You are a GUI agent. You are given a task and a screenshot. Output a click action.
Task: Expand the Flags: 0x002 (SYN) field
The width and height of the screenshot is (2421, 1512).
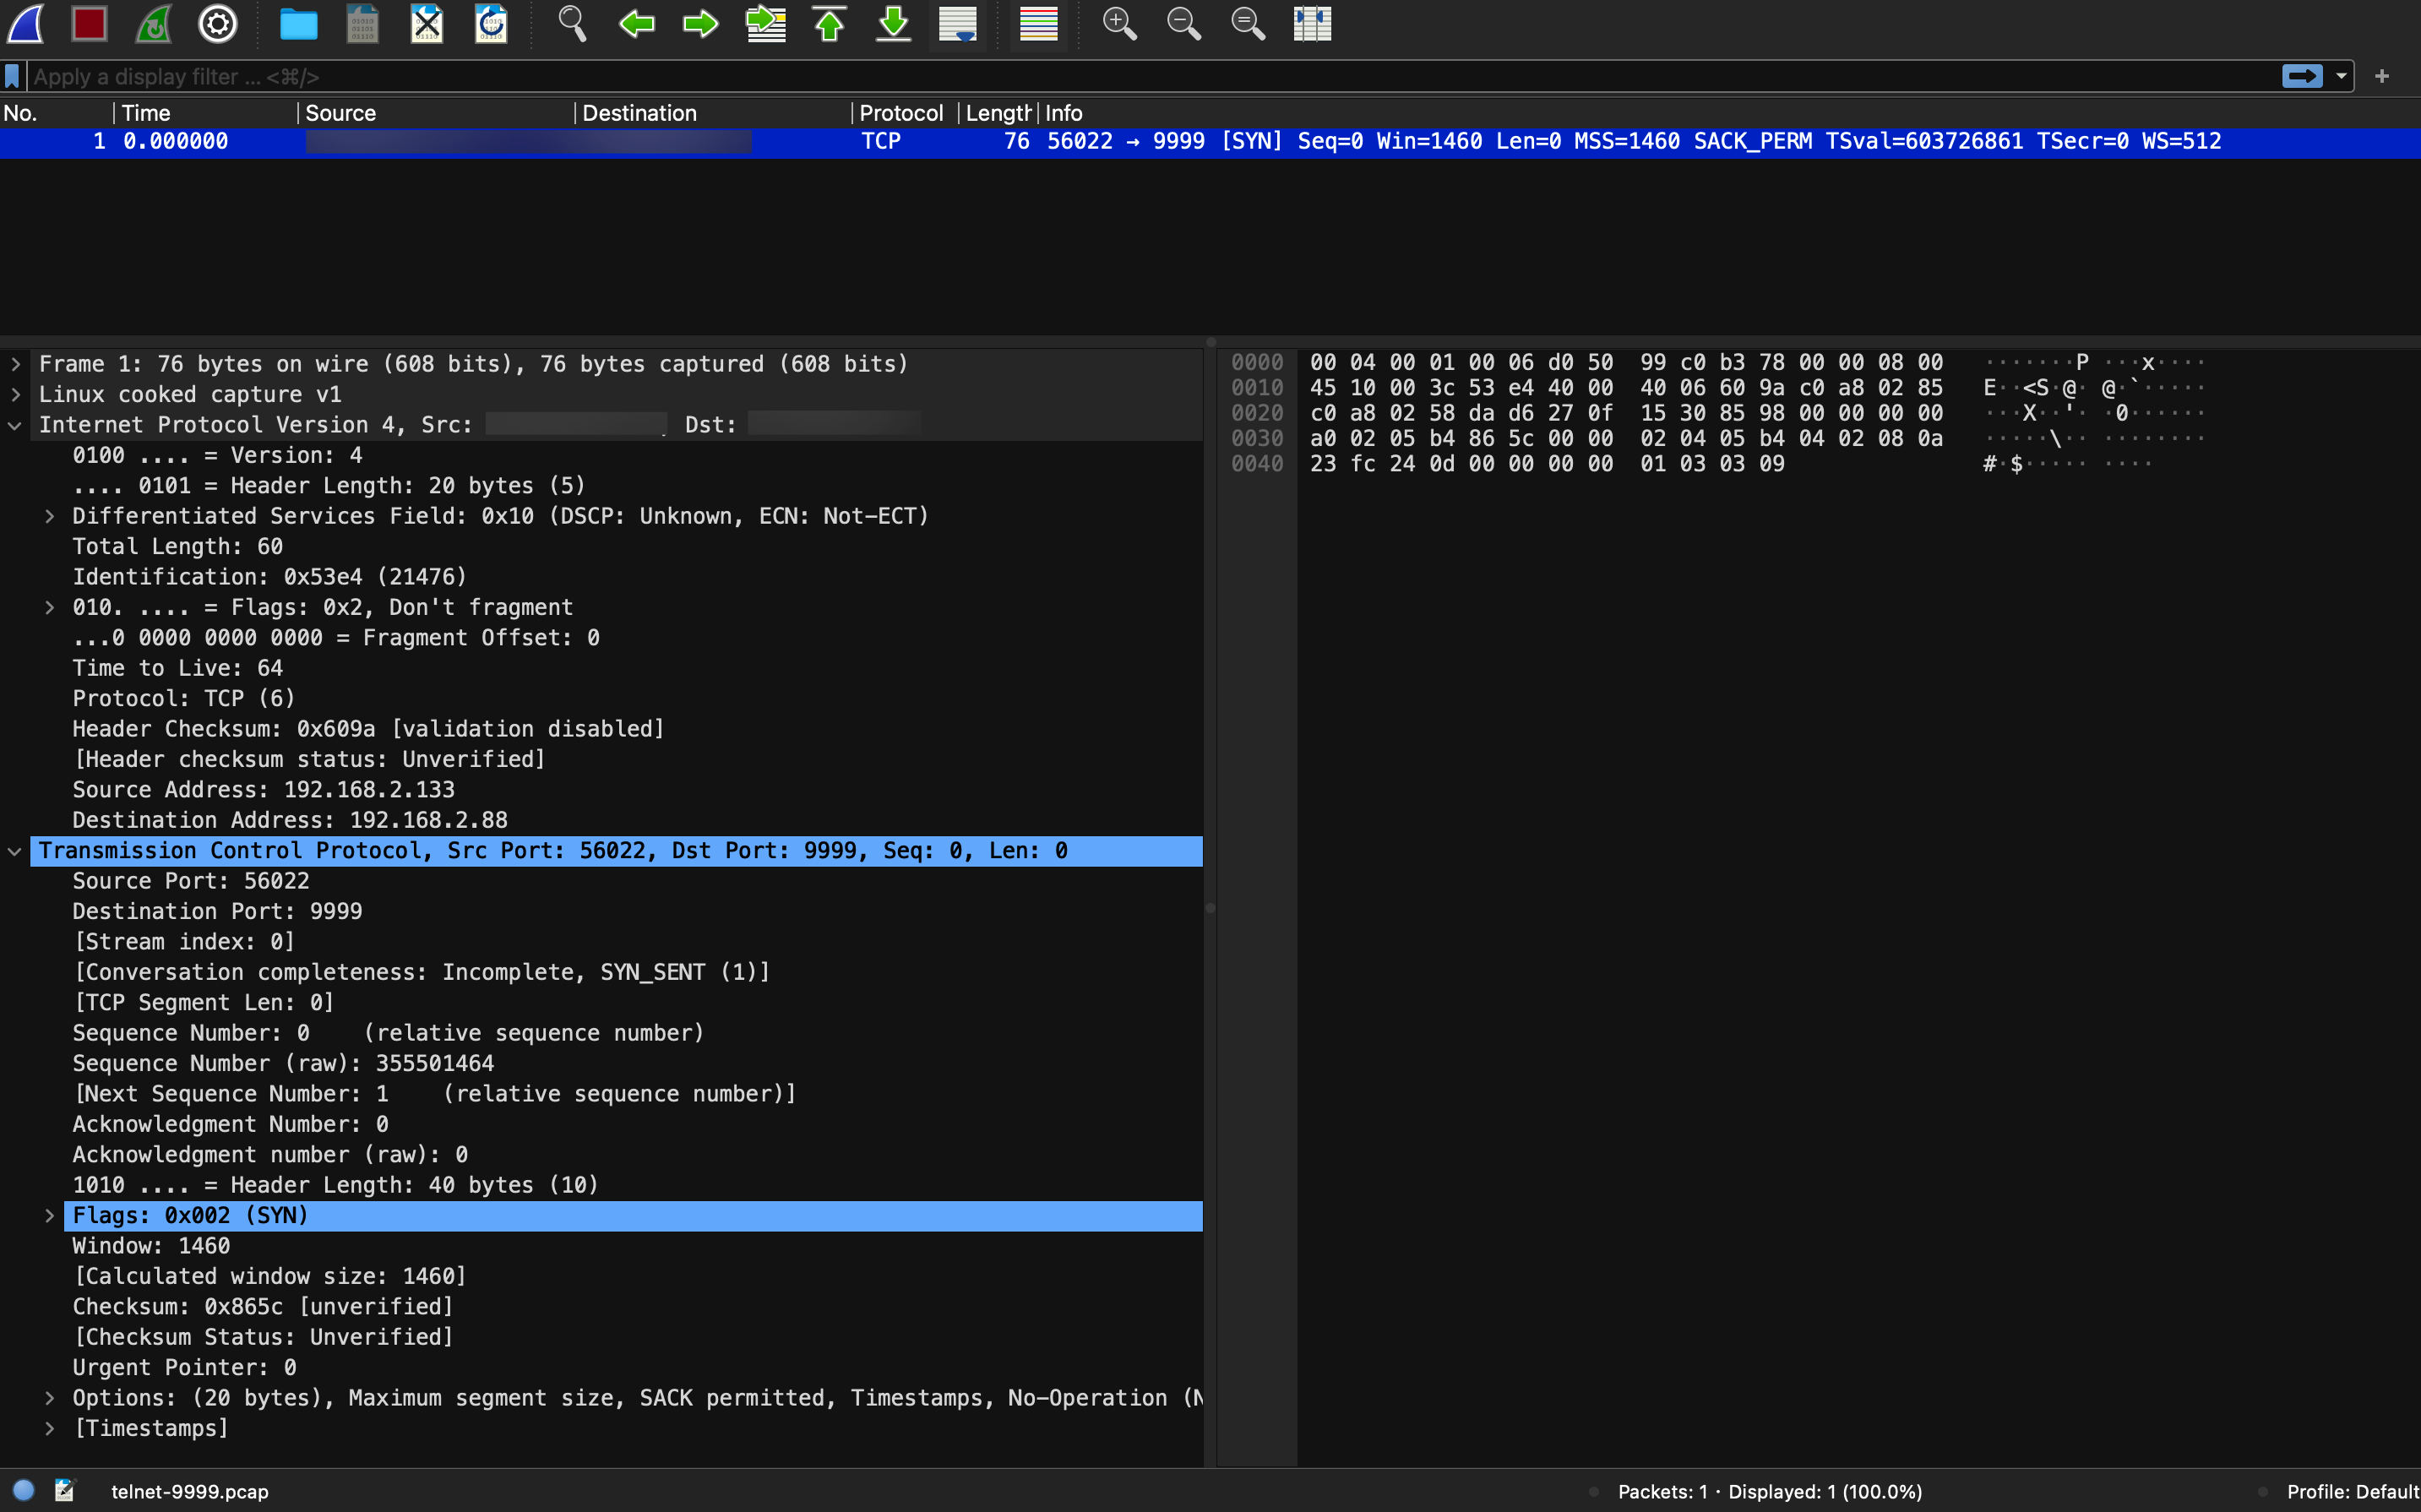[x=49, y=1216]
